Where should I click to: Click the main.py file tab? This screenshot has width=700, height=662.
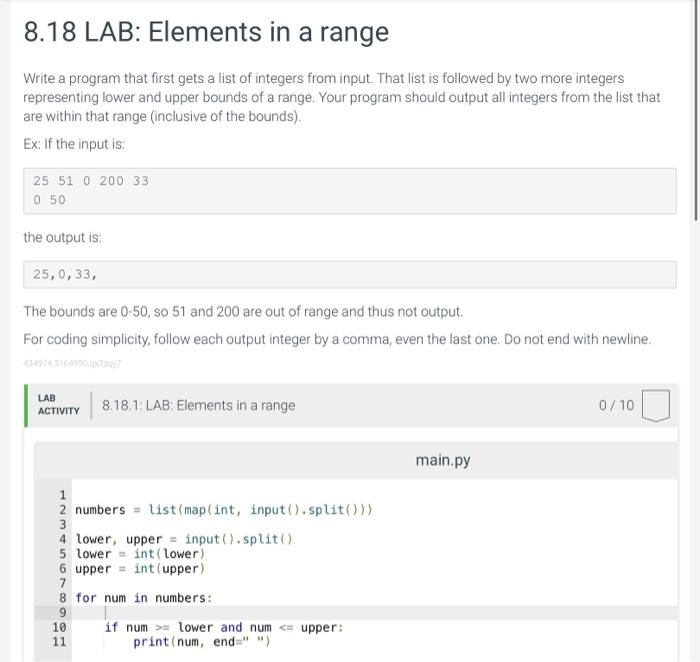[x=443, y=460]
